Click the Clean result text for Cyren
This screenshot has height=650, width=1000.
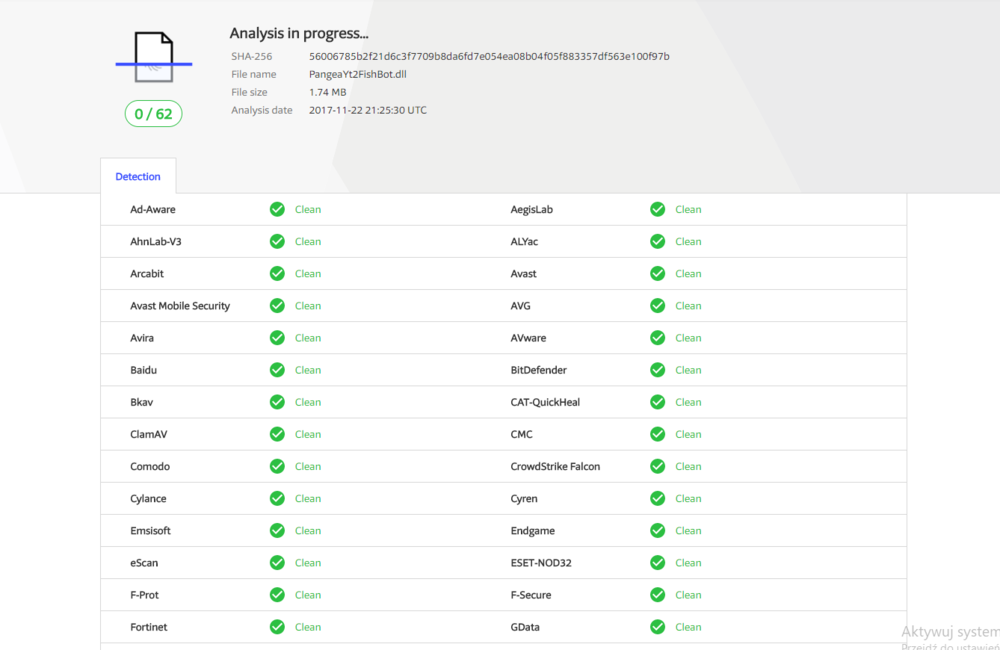pyautogui.click(x=688, y=498)
